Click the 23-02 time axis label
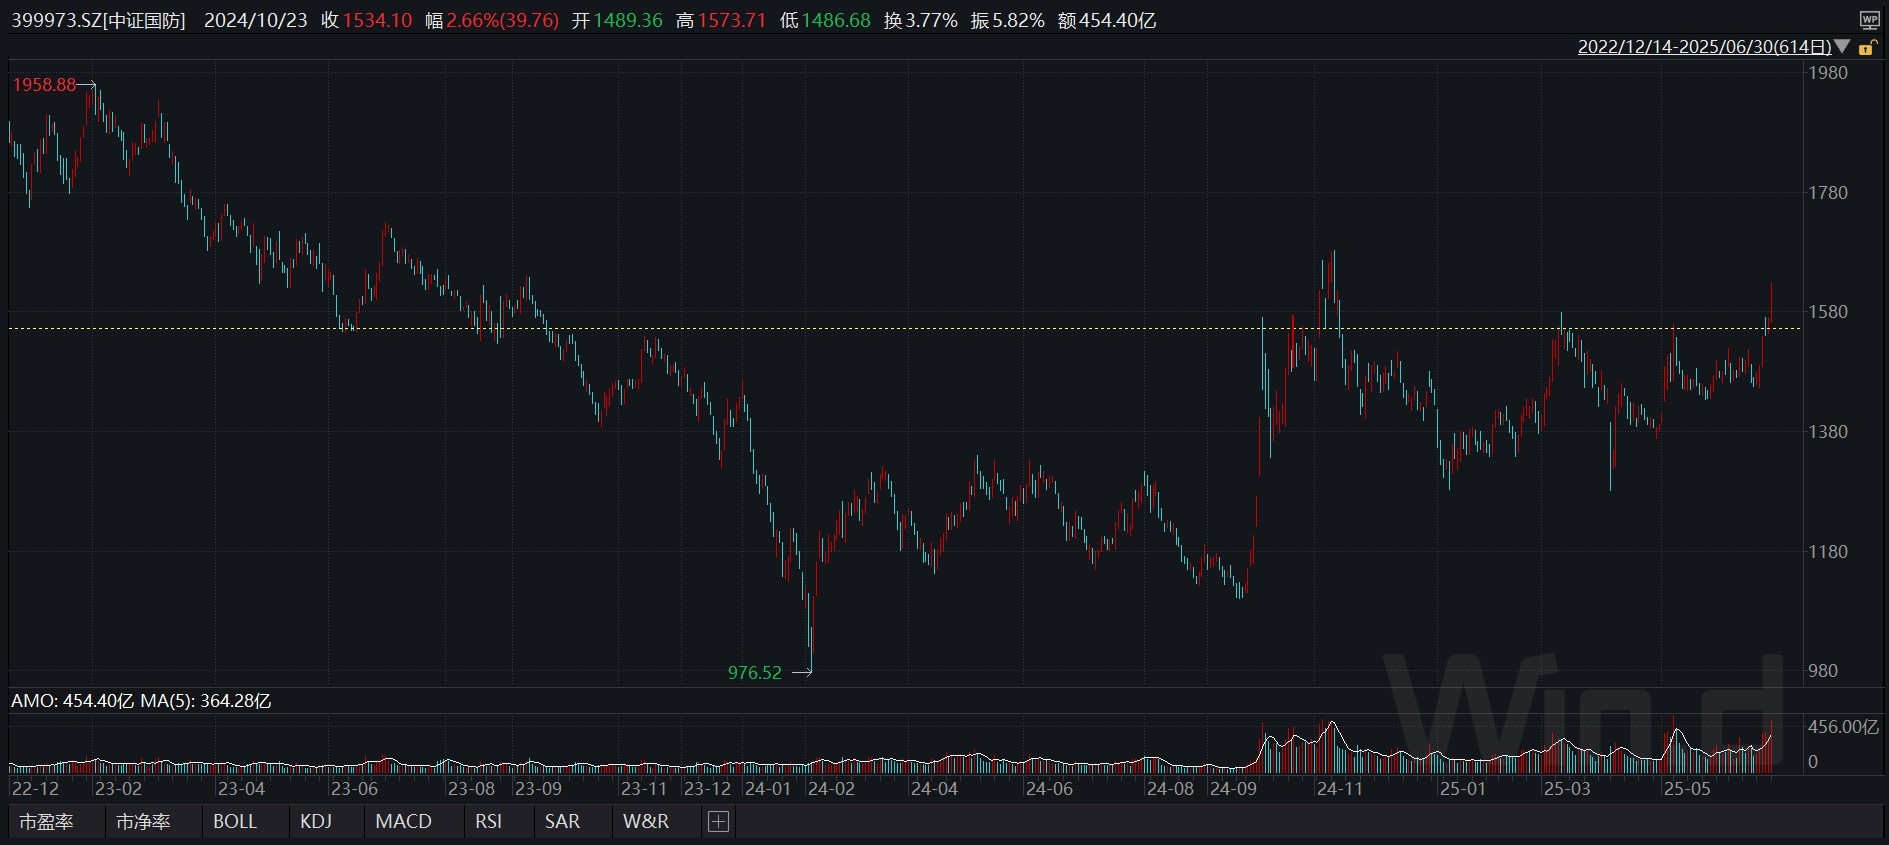Viewport: 1889px width, 845px height. [119, 789]
